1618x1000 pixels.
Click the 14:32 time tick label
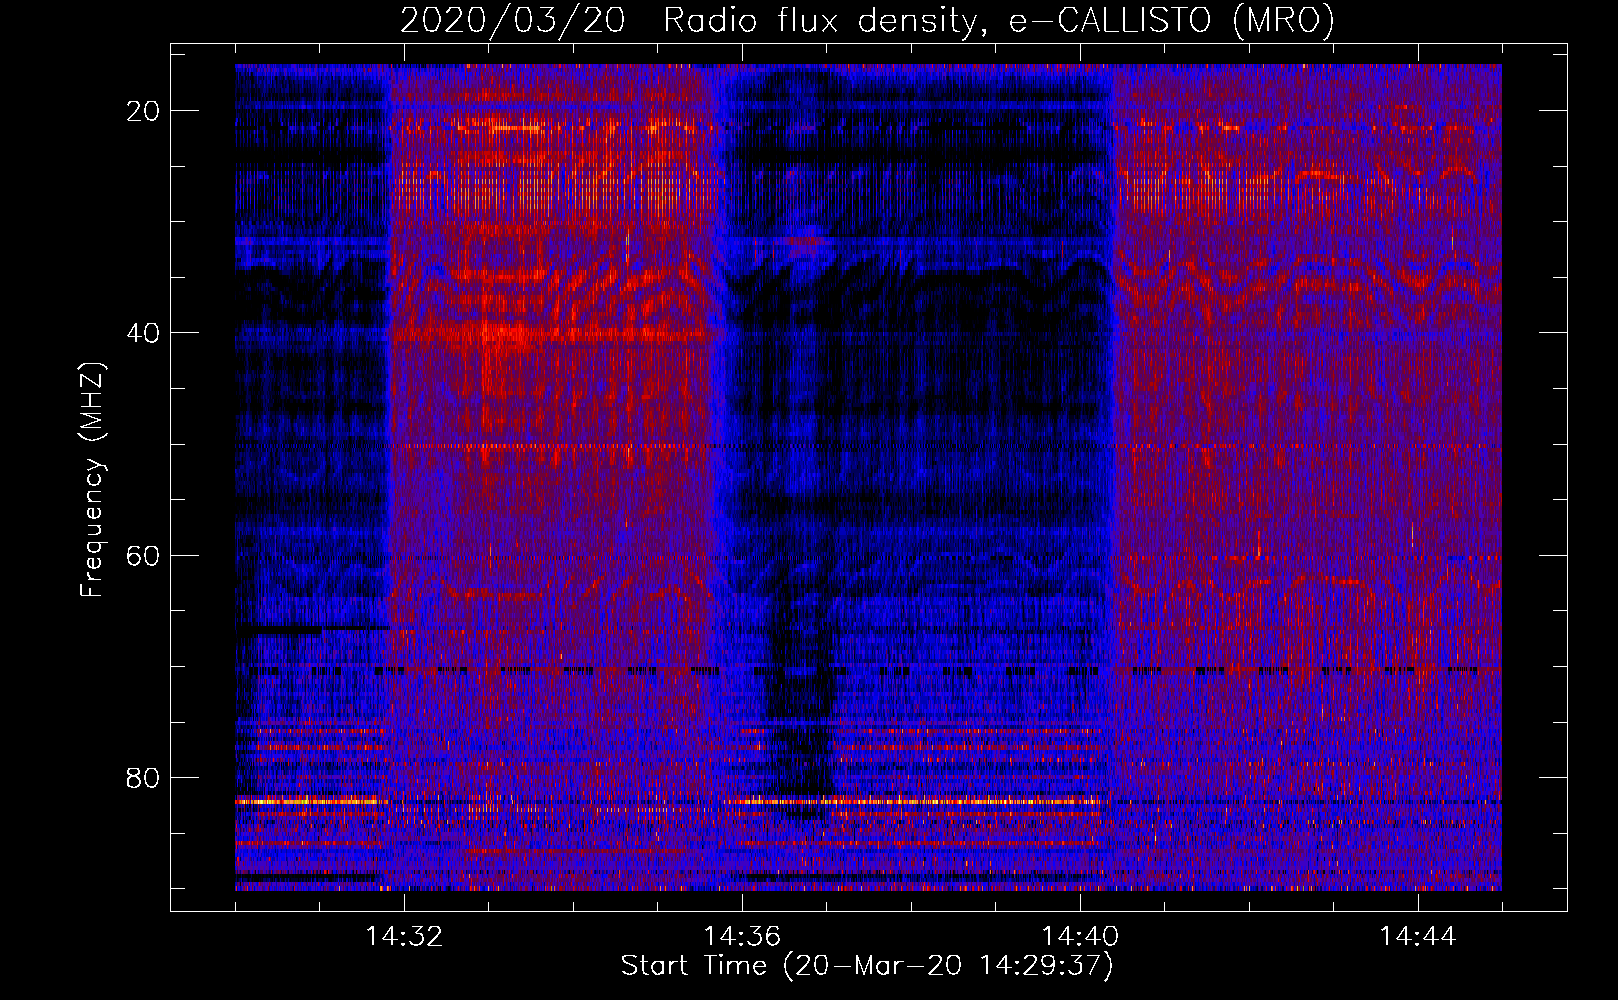404,937
